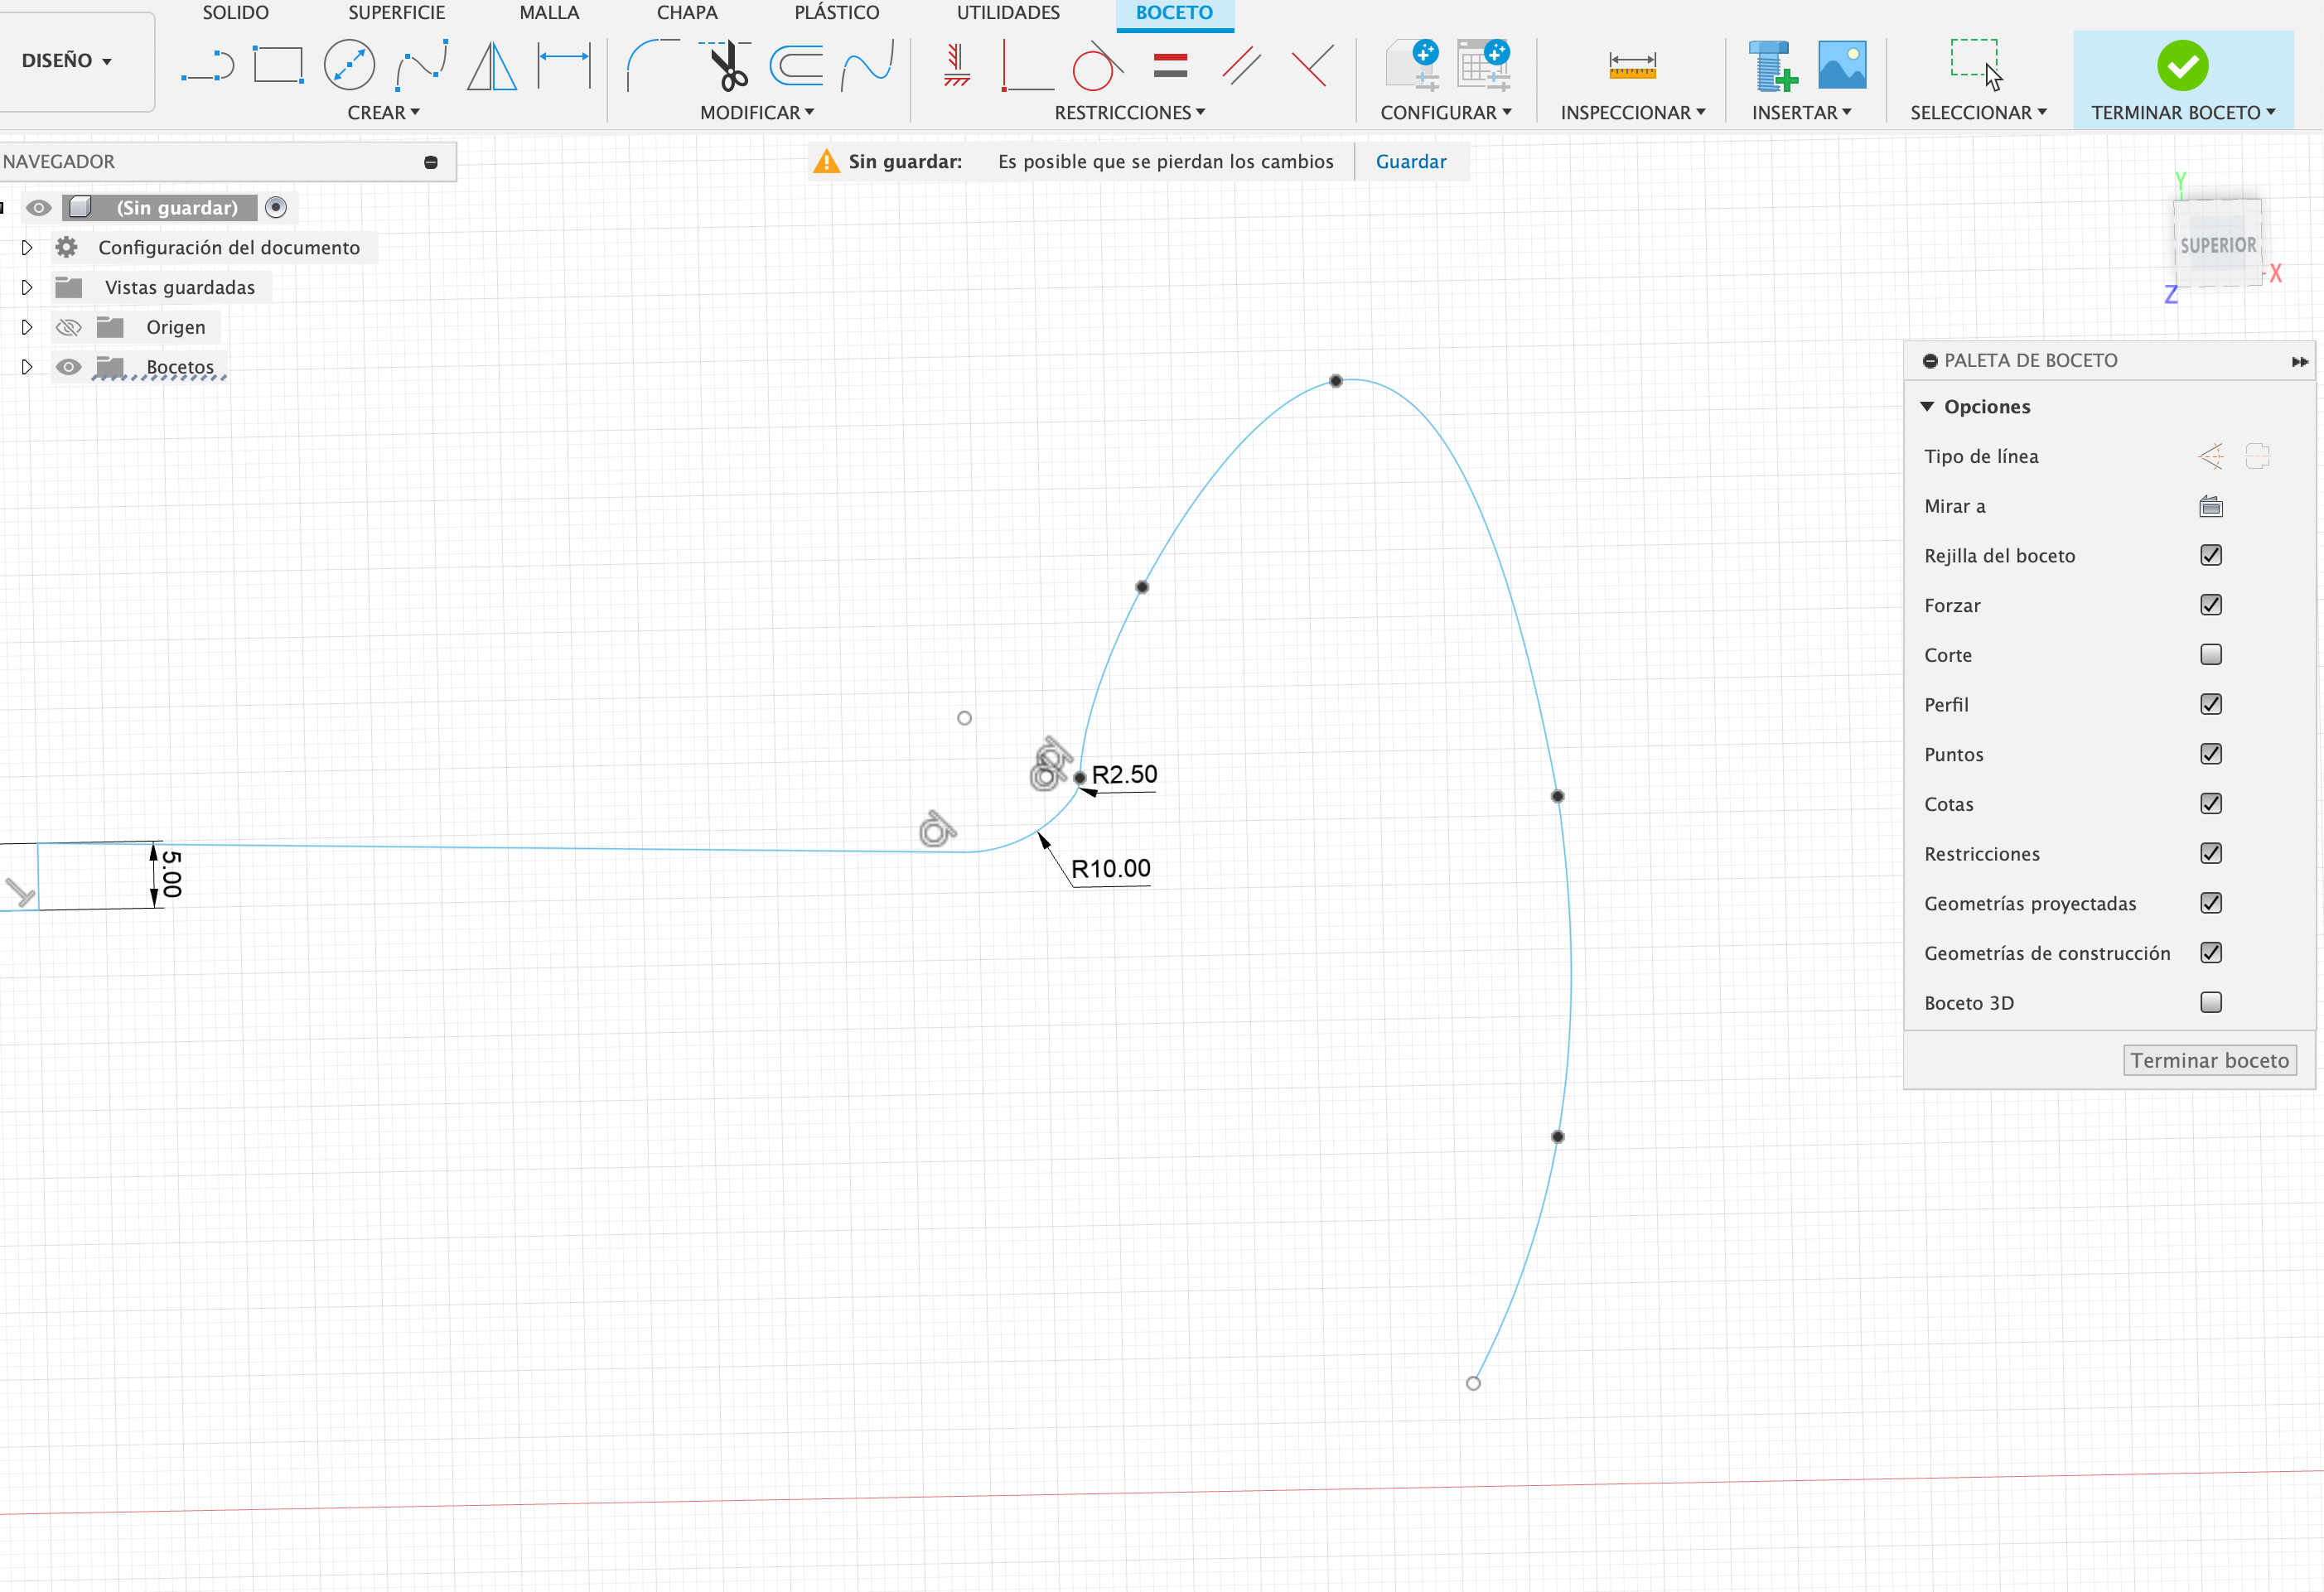2324x1592 pixels.
Task: Click the R10.00 radius dimension
Action: (x=1110, y=869)
